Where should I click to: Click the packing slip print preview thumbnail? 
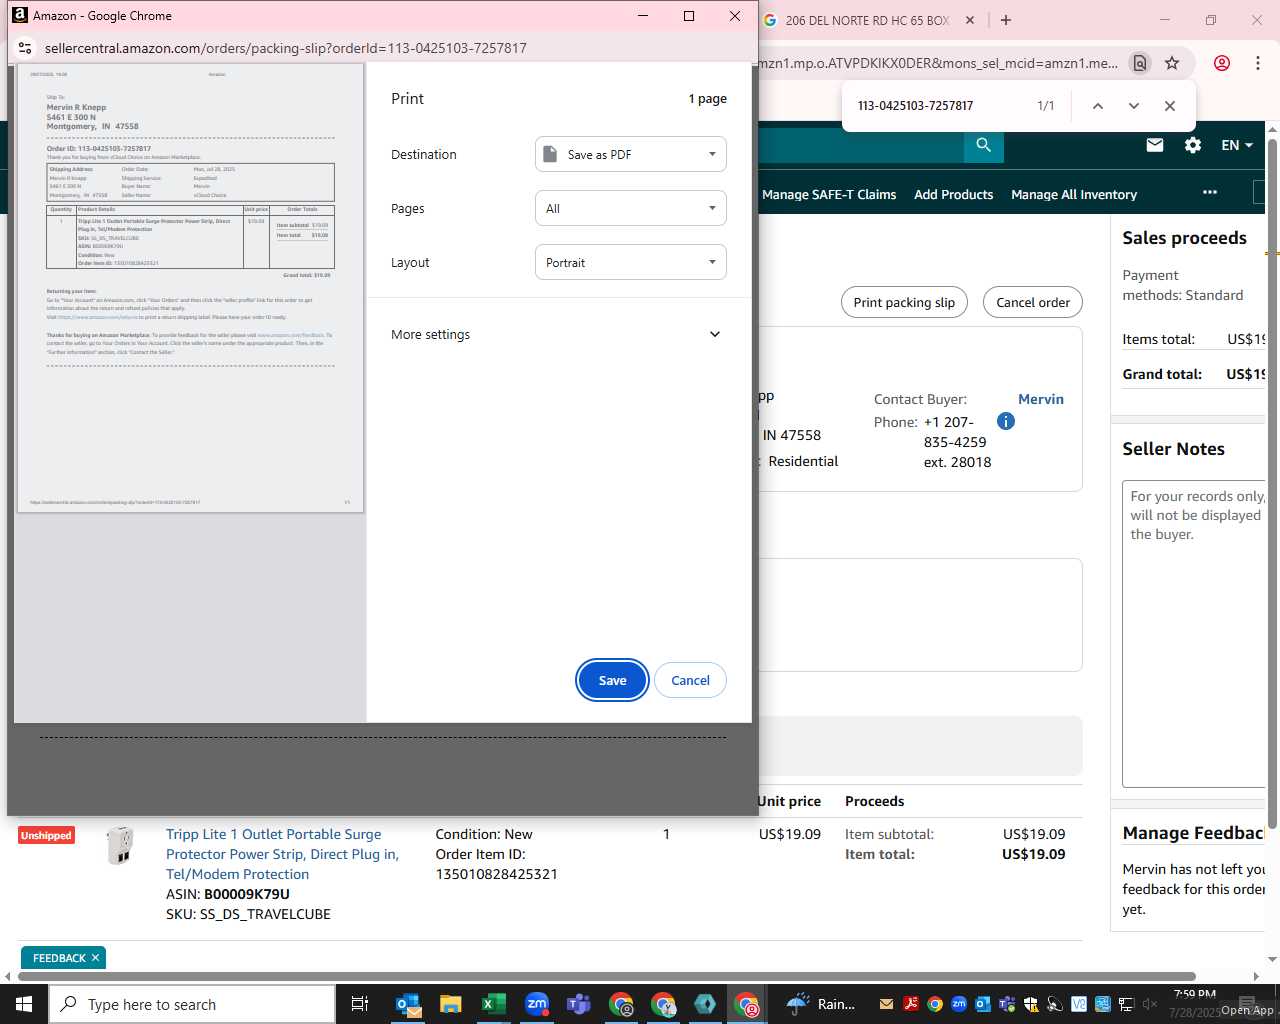pos(190,289)
